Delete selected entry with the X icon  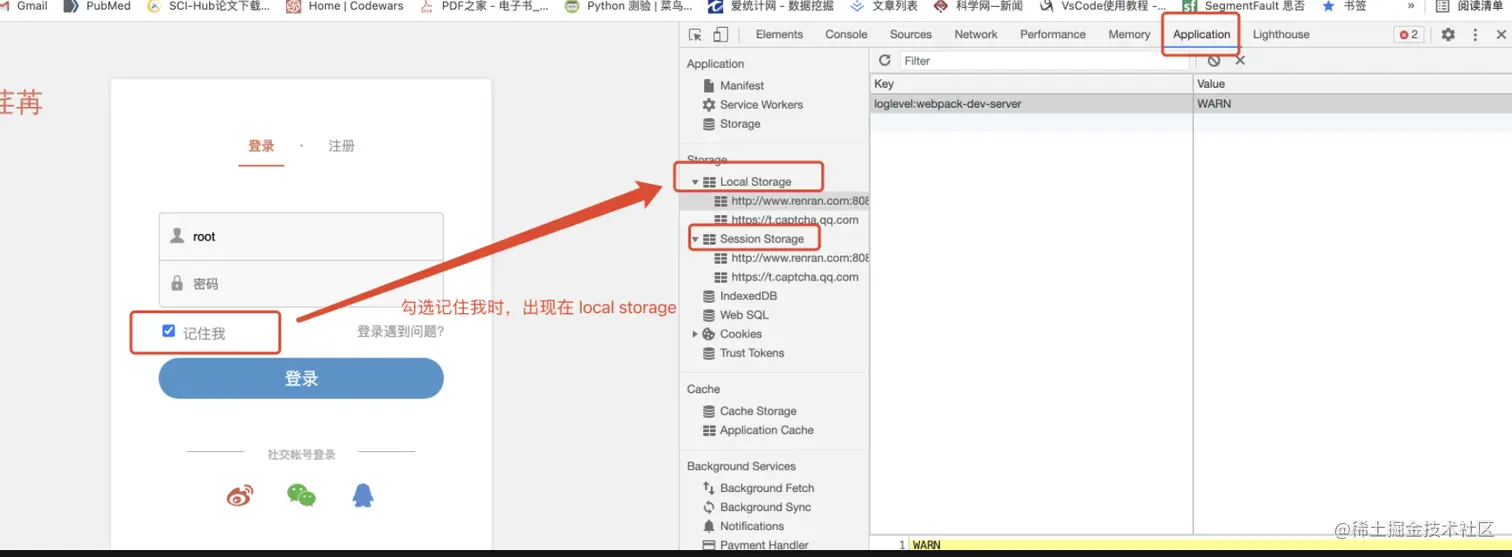pyautogui.click(x=1240, y=61)
